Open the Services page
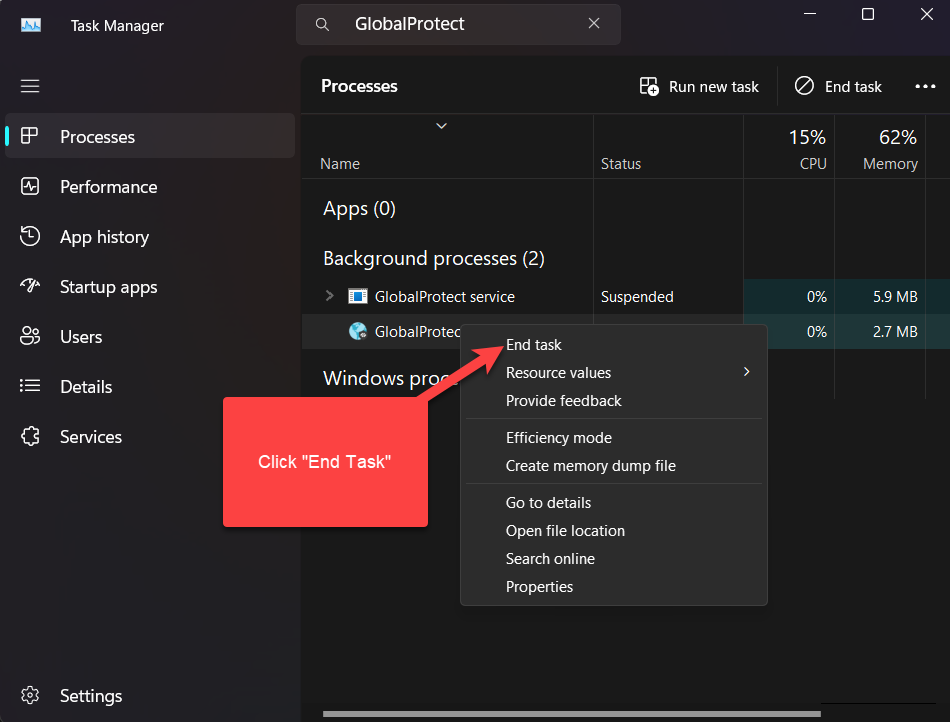This screenshot has height=722, width=950. [x=90, y=437]
